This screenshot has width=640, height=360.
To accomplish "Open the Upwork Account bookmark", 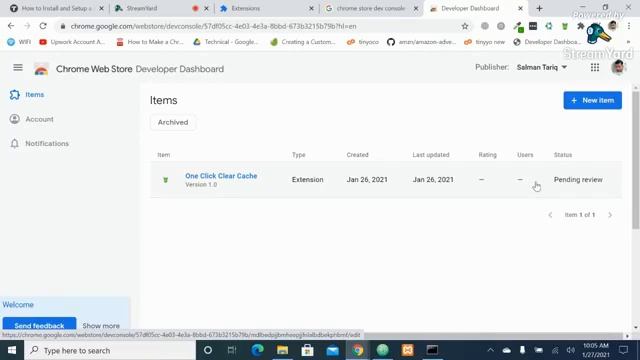I will tap(72, 42).
